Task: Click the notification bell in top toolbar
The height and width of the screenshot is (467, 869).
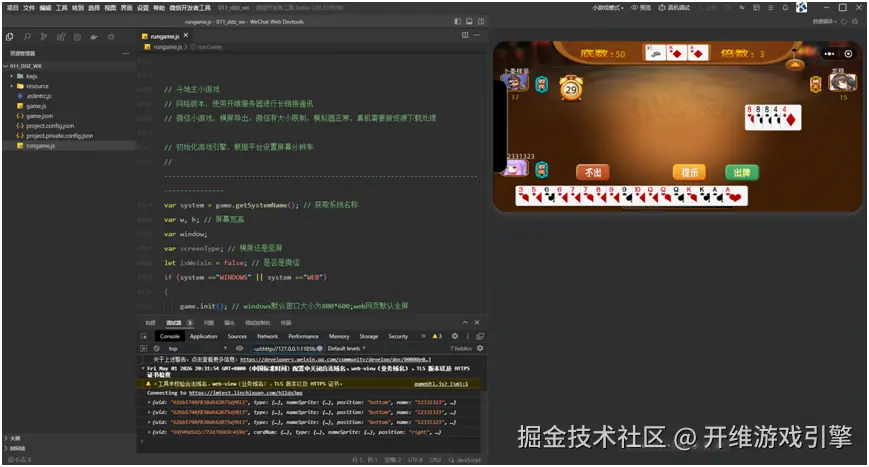Action: pyautogui.click(x=785, y=8)
